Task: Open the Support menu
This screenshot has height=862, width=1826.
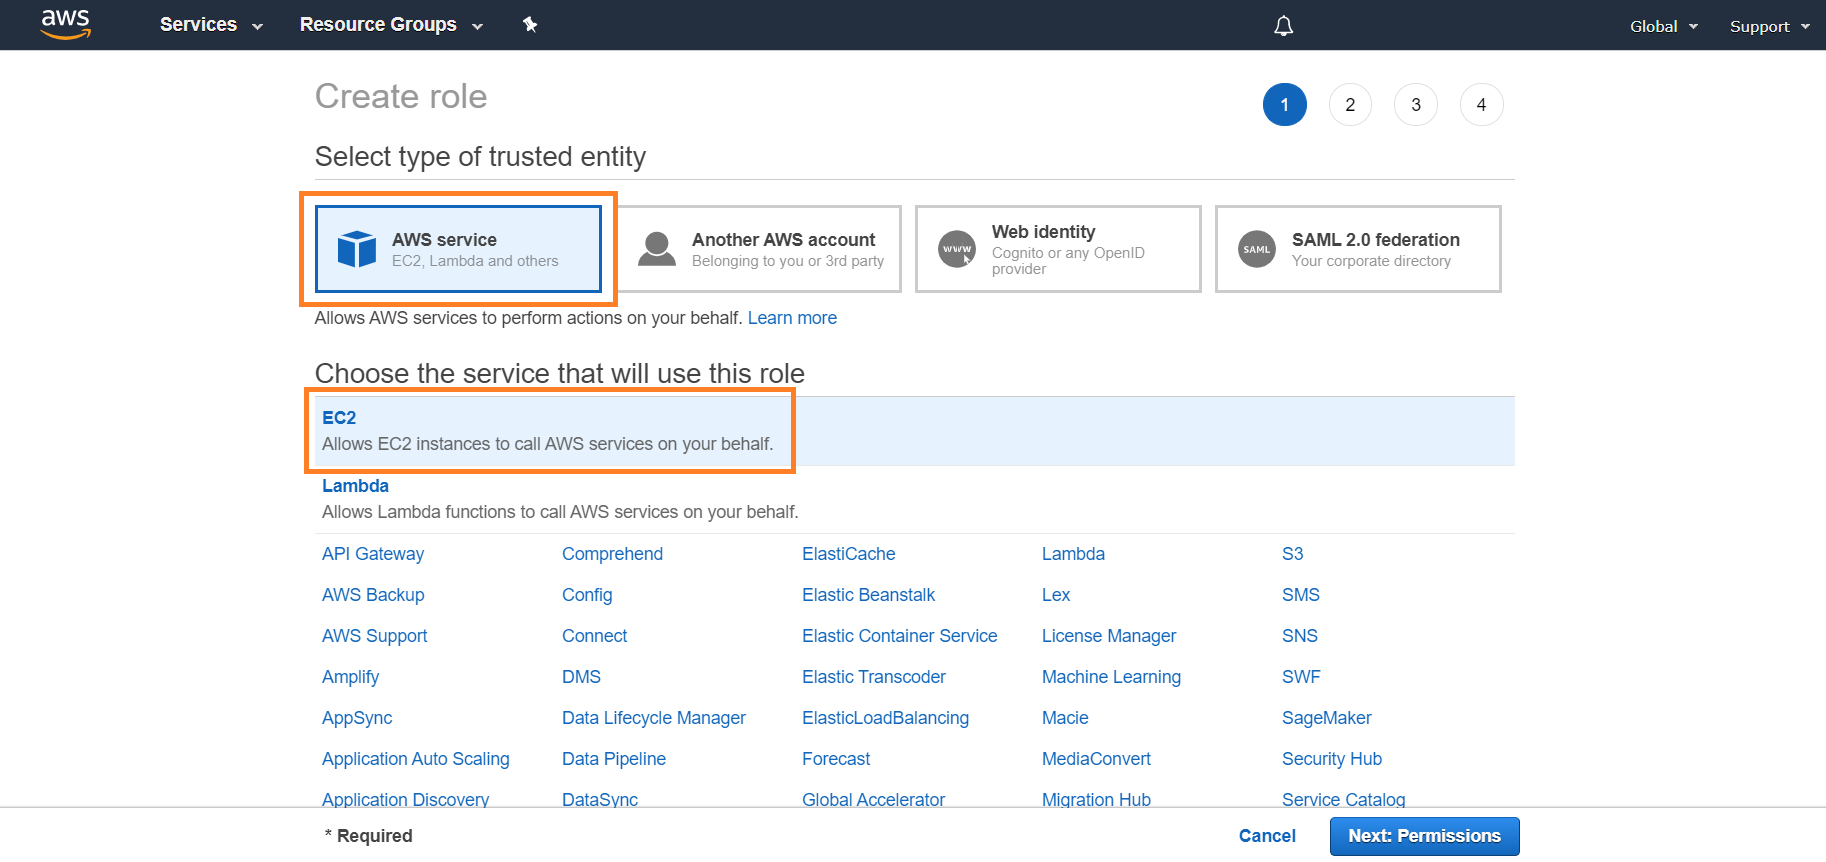Action: tap(1769, 27)
